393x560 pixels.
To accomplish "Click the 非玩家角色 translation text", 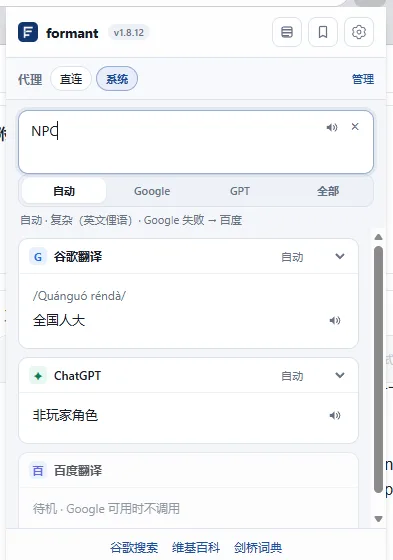I will click(65, 415).
